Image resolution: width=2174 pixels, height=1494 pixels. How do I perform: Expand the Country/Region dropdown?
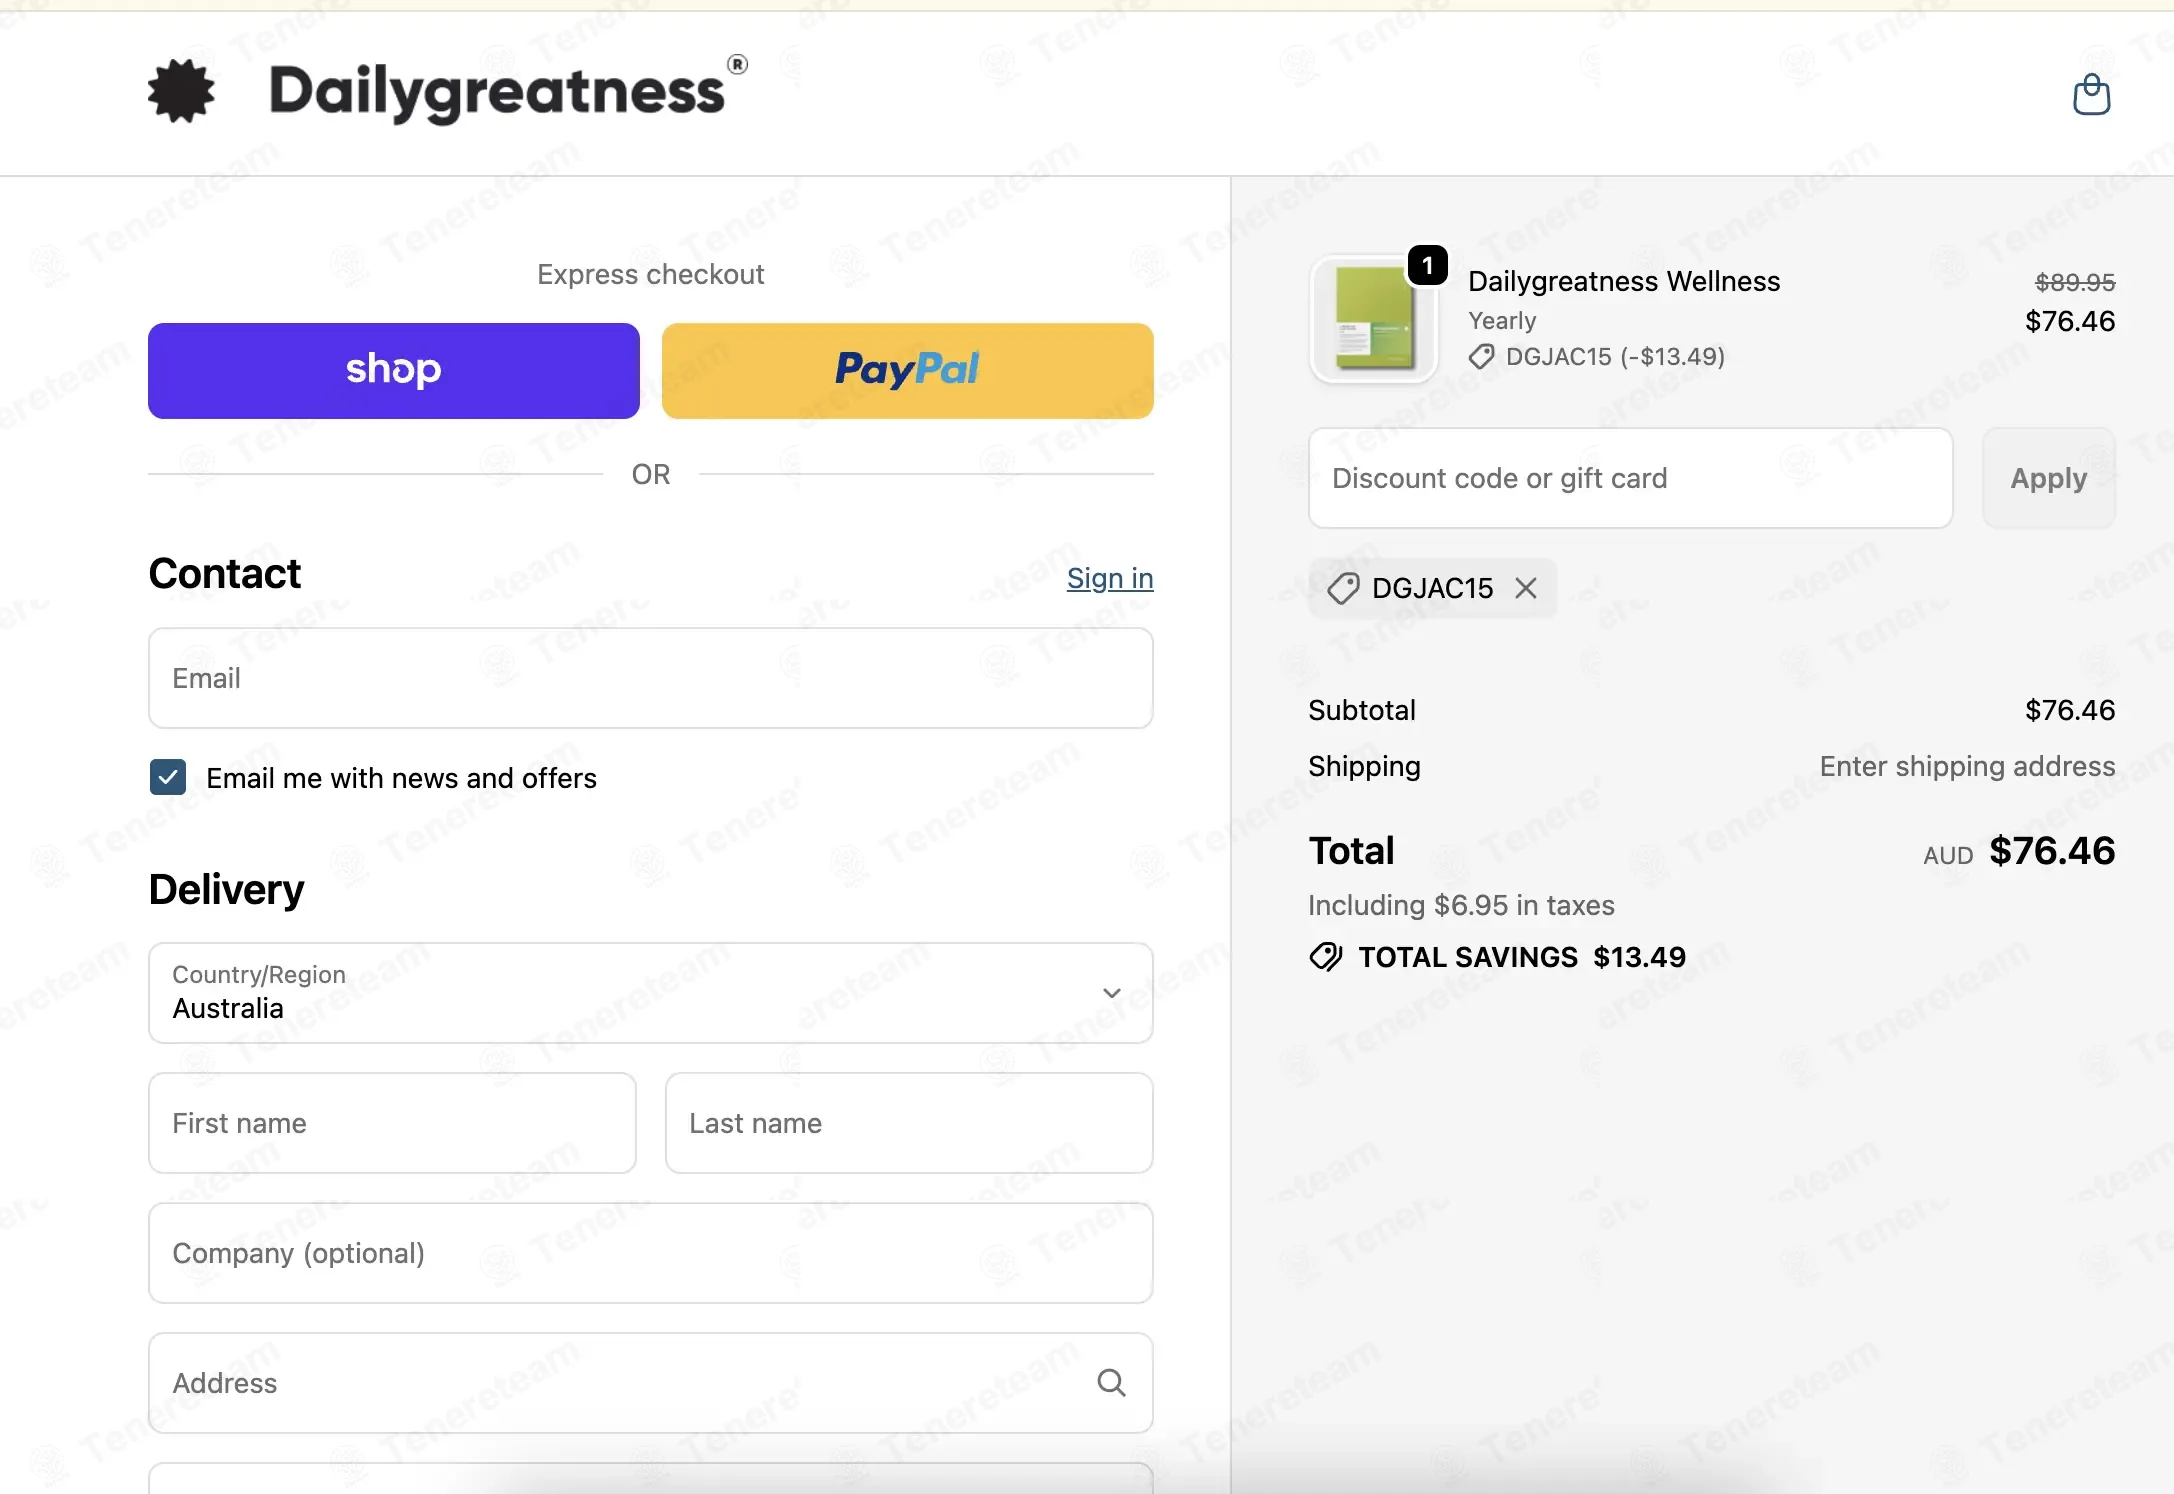(651, 993)
